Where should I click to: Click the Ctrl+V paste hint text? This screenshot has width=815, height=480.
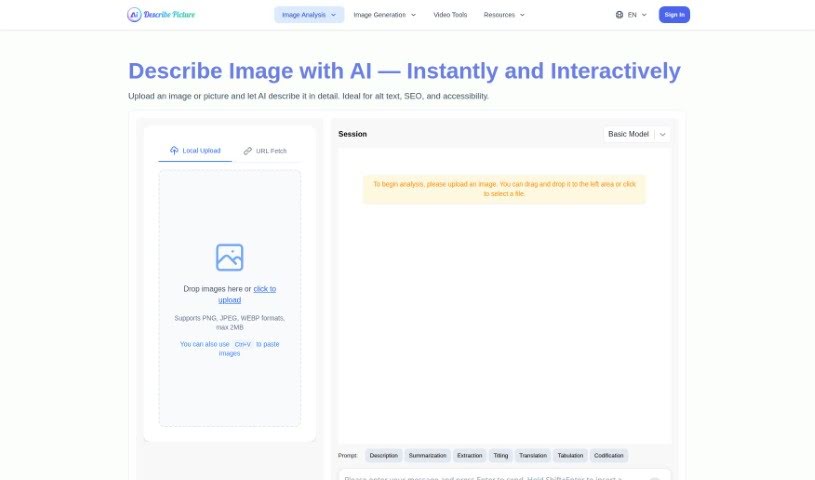coord(229,348)
